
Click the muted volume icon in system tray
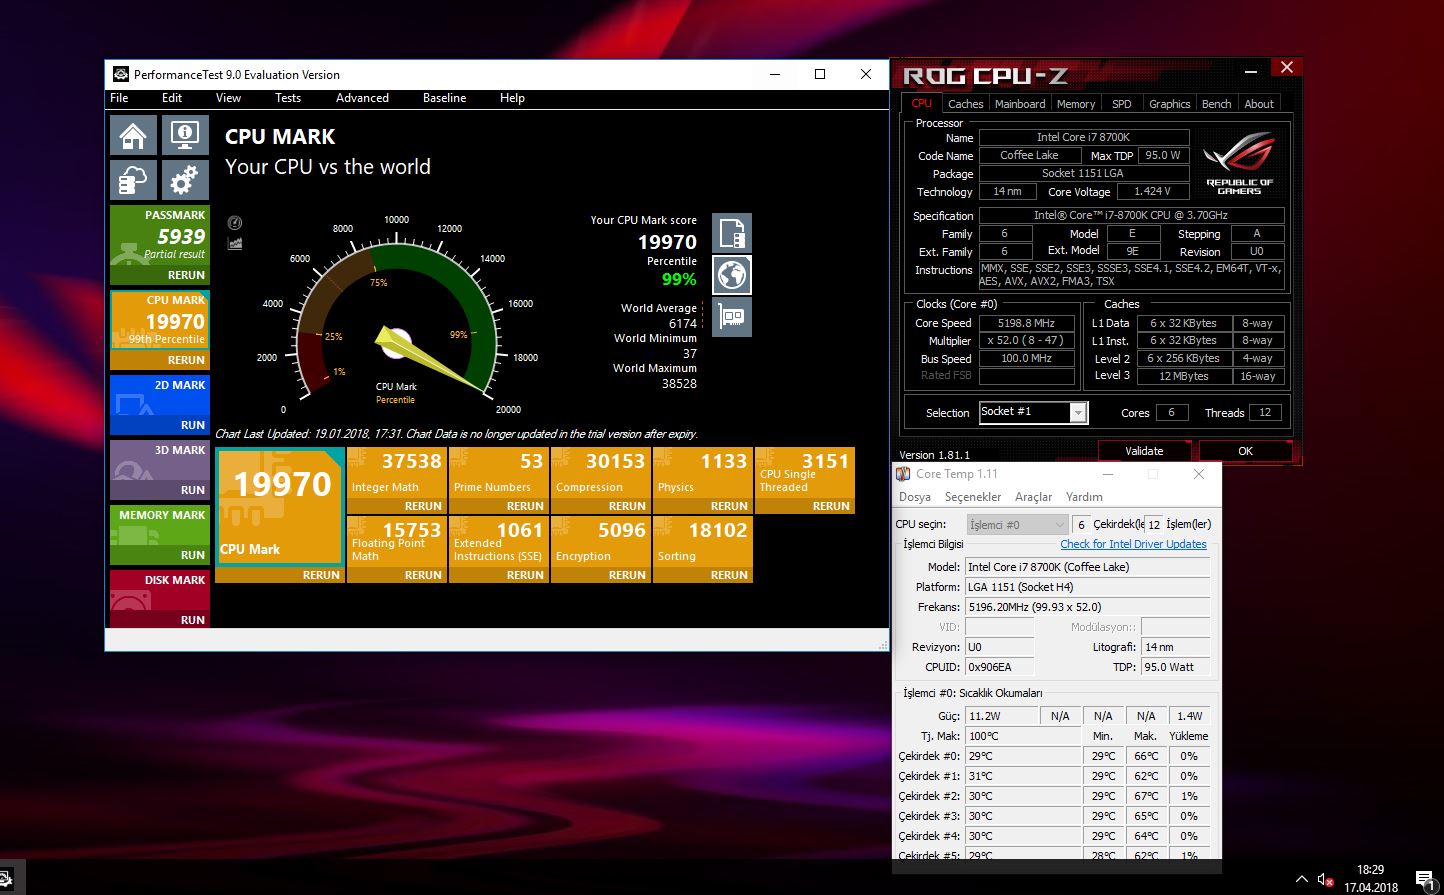tap(1326, 880)
